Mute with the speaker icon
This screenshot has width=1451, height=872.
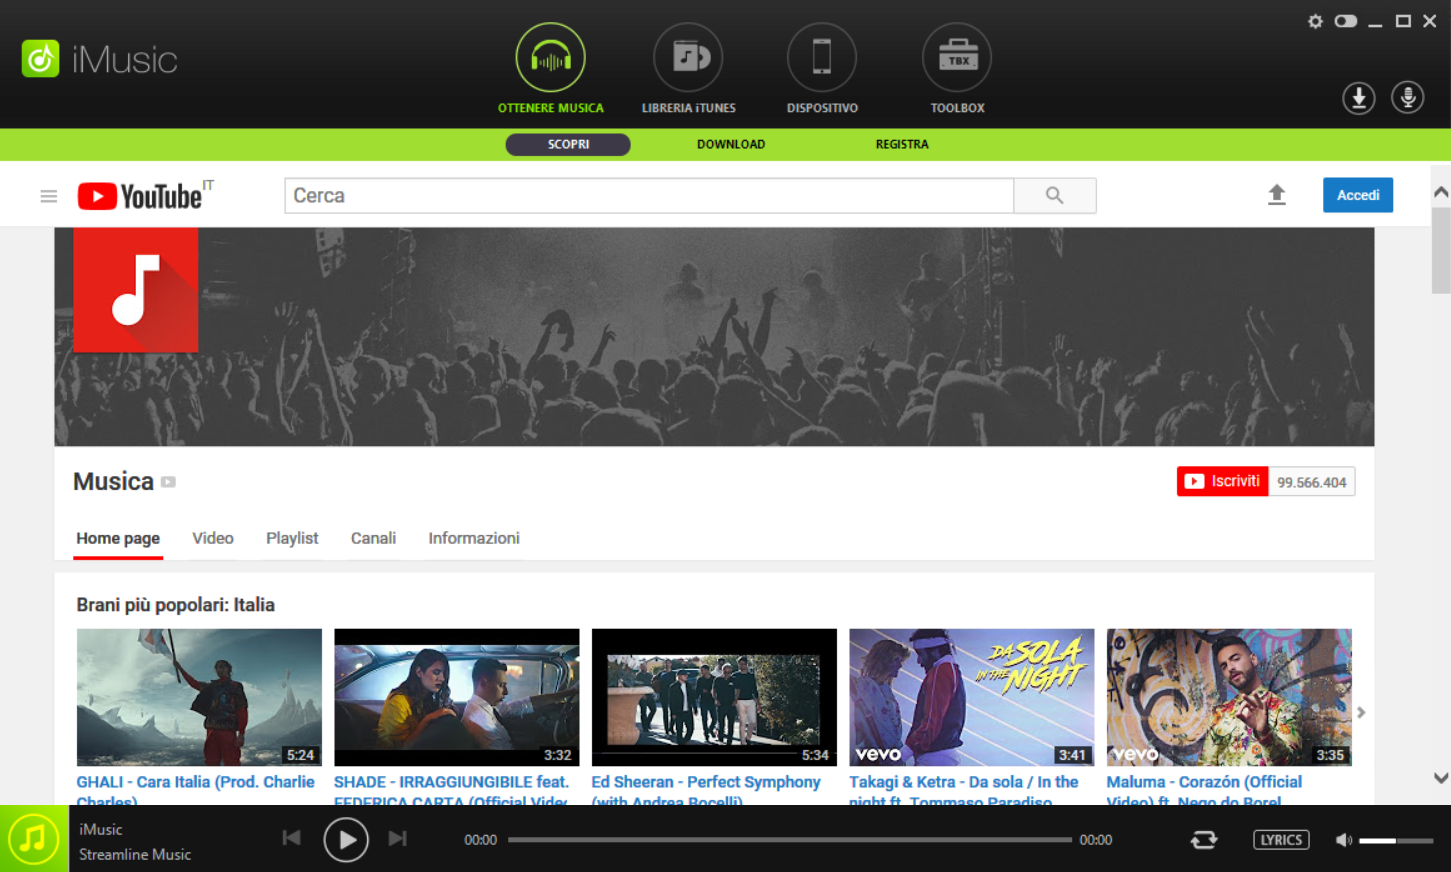(1344, 840)
